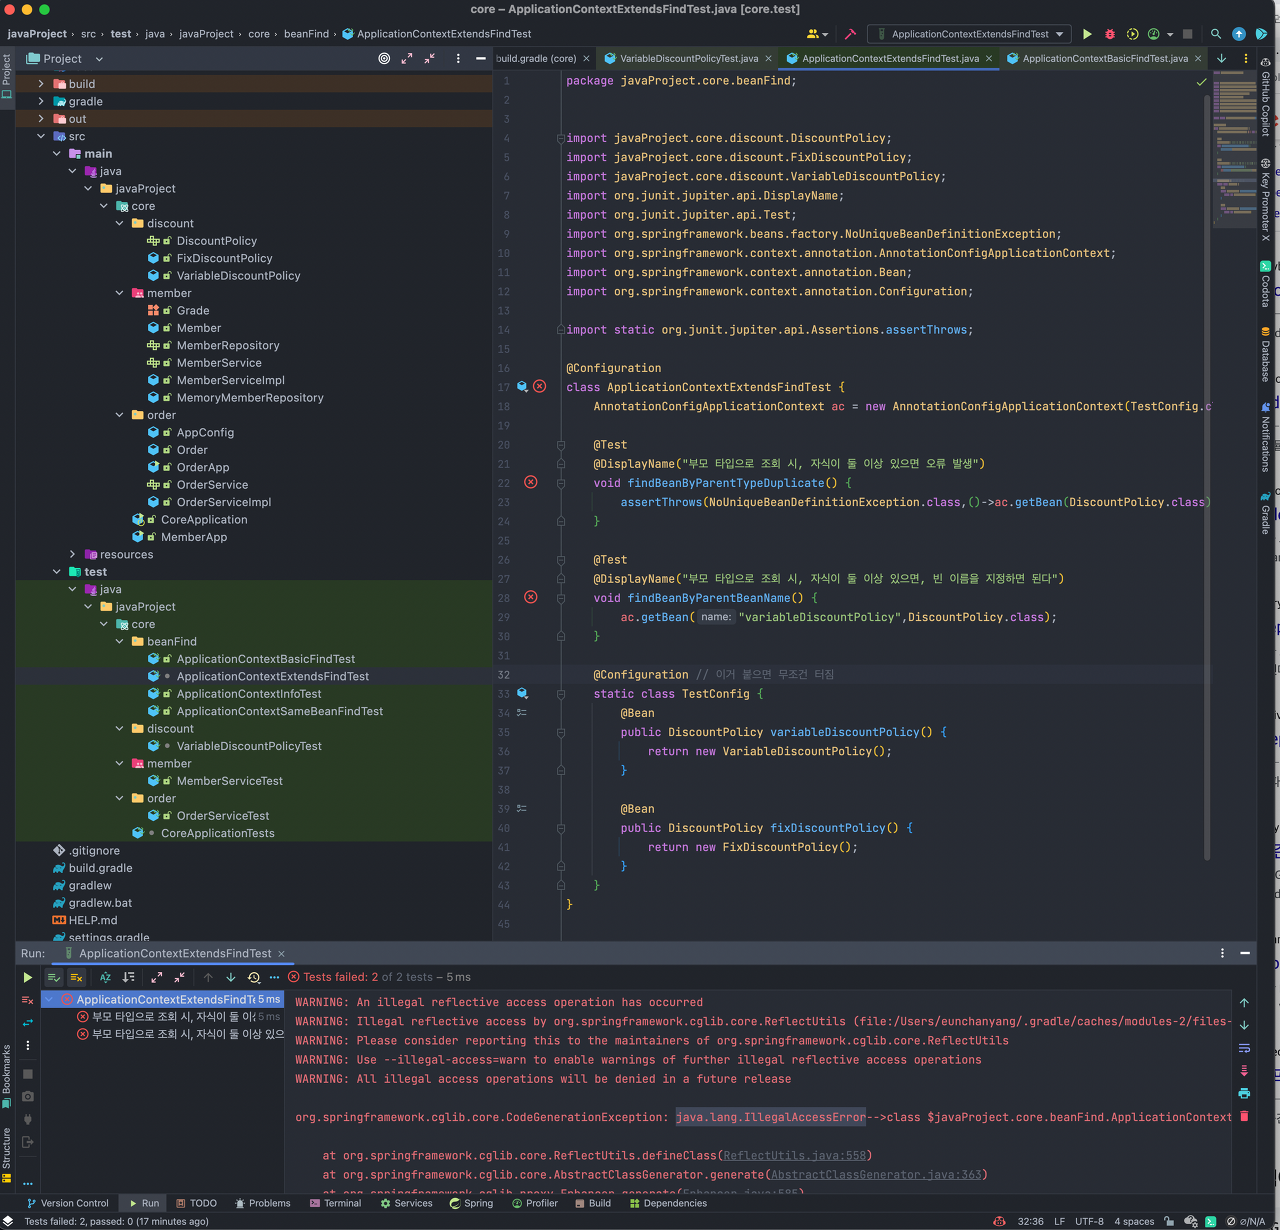Open the Database side tool window
1280x1230 pixels.
(x=1266, y=354)
